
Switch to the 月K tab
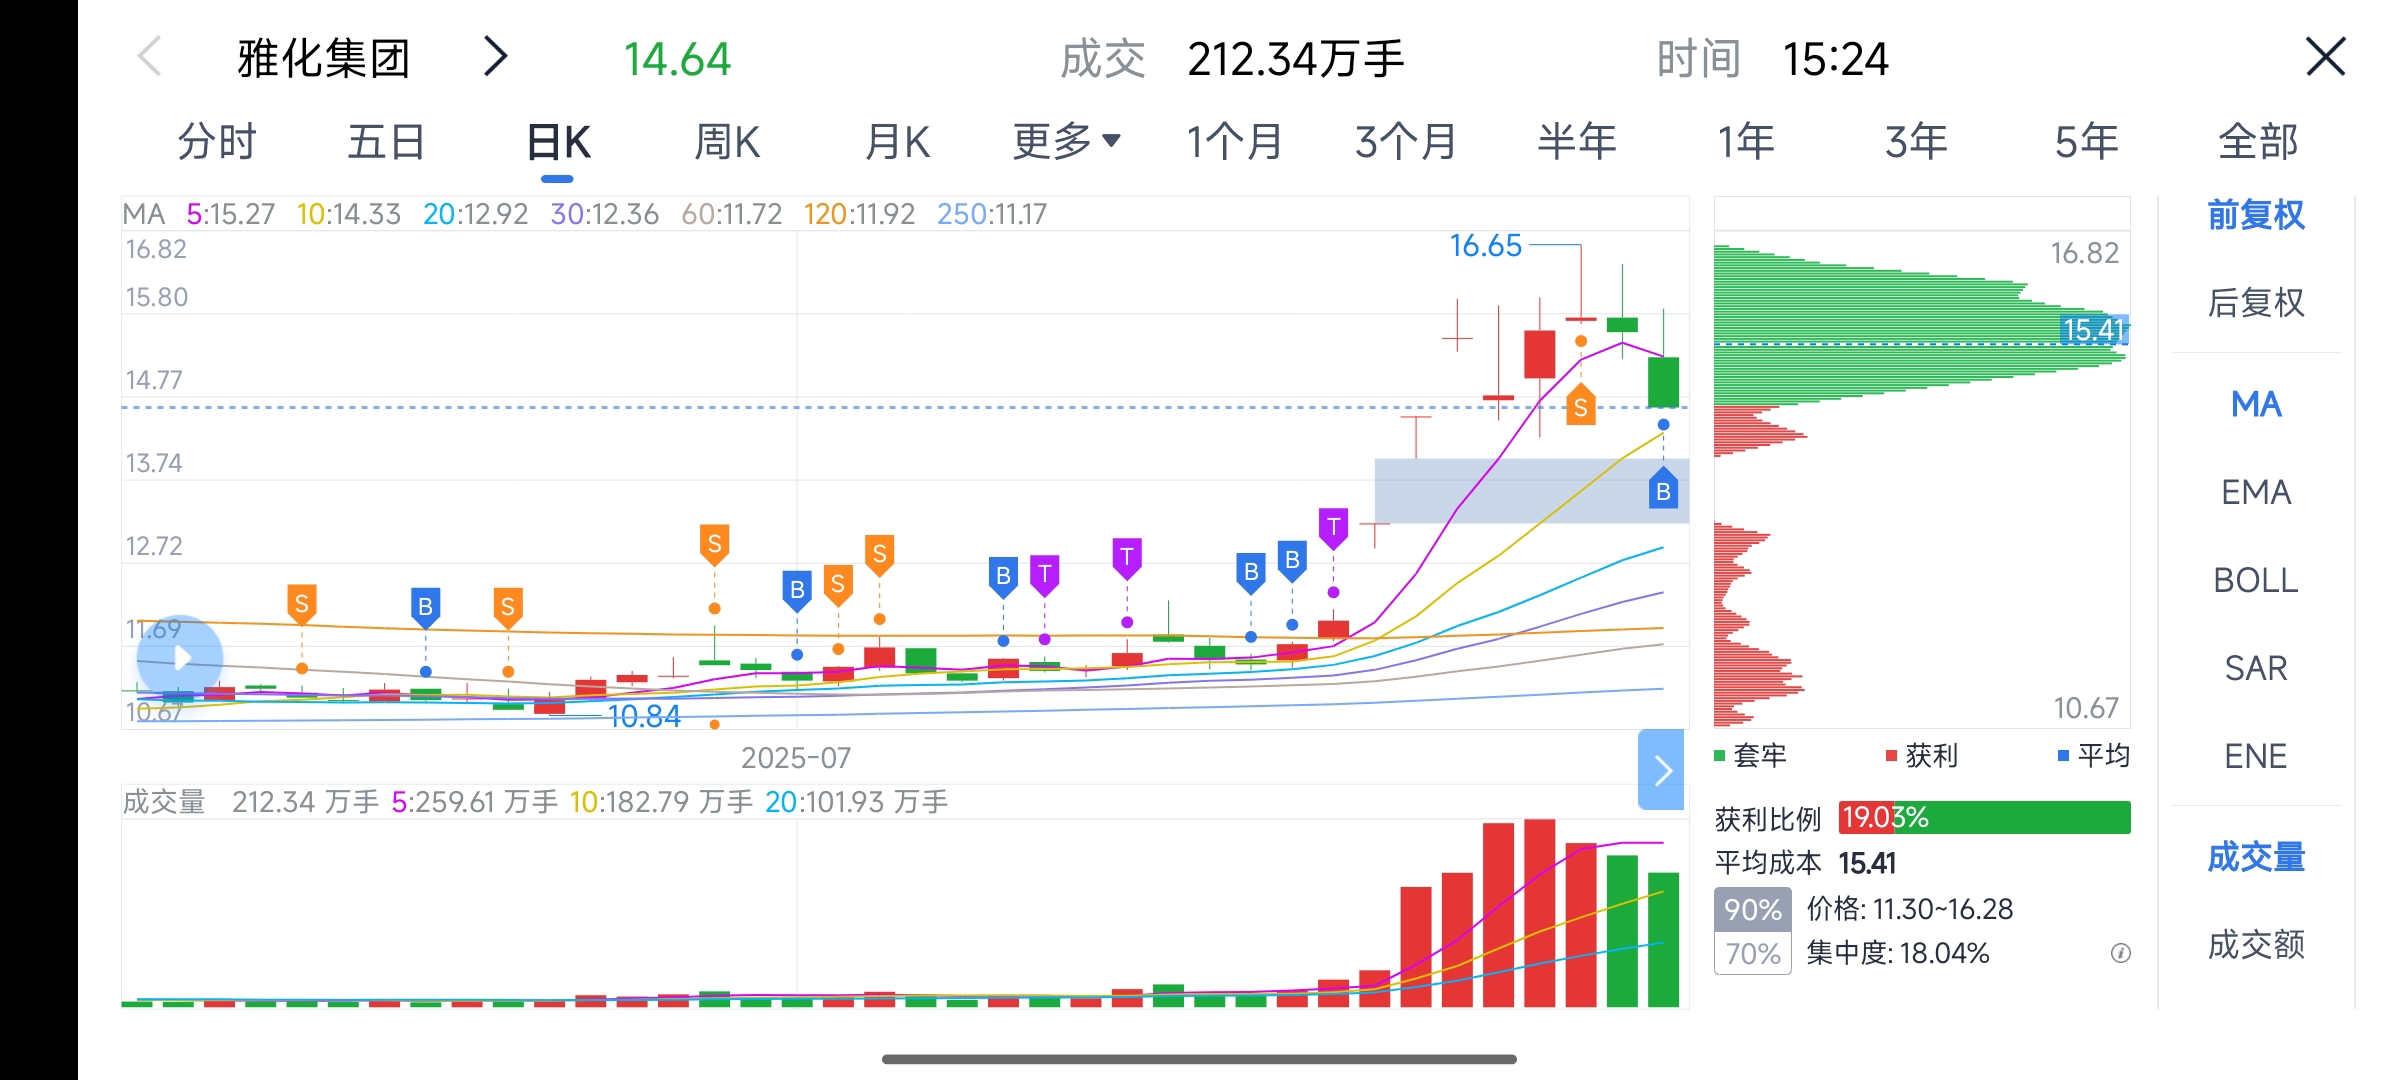[897, 141]
